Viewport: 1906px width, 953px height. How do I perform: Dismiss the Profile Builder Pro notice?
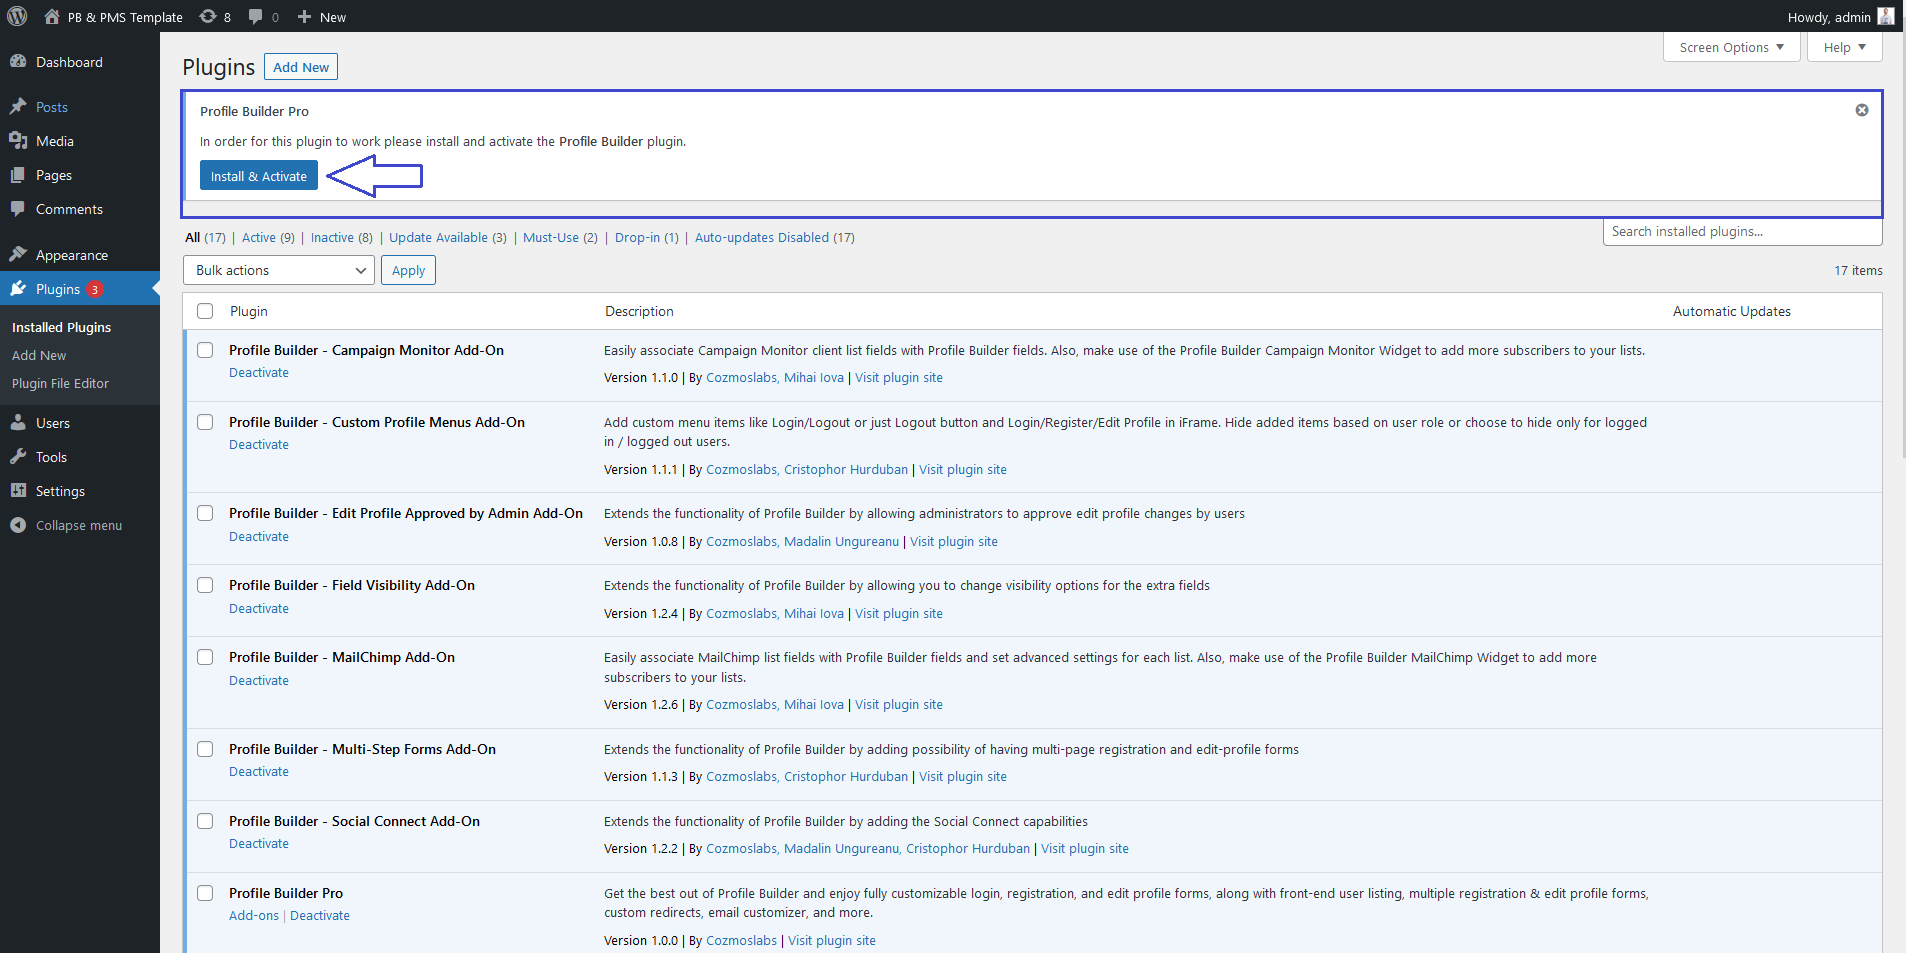pyautogui.click(x=1862, y=110)
